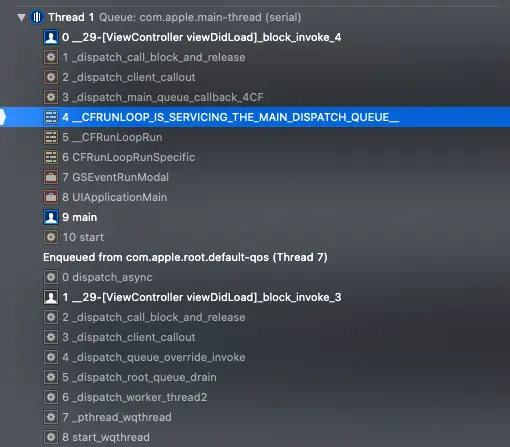Image resolution: width=510 pixels, height=447 pixels.
Task: Select frame 4 __CFRUNLOOP_IS_SERVICING_THE_MAIN_DISPATCH_QUEUE__
Action: tap(255, 117)
